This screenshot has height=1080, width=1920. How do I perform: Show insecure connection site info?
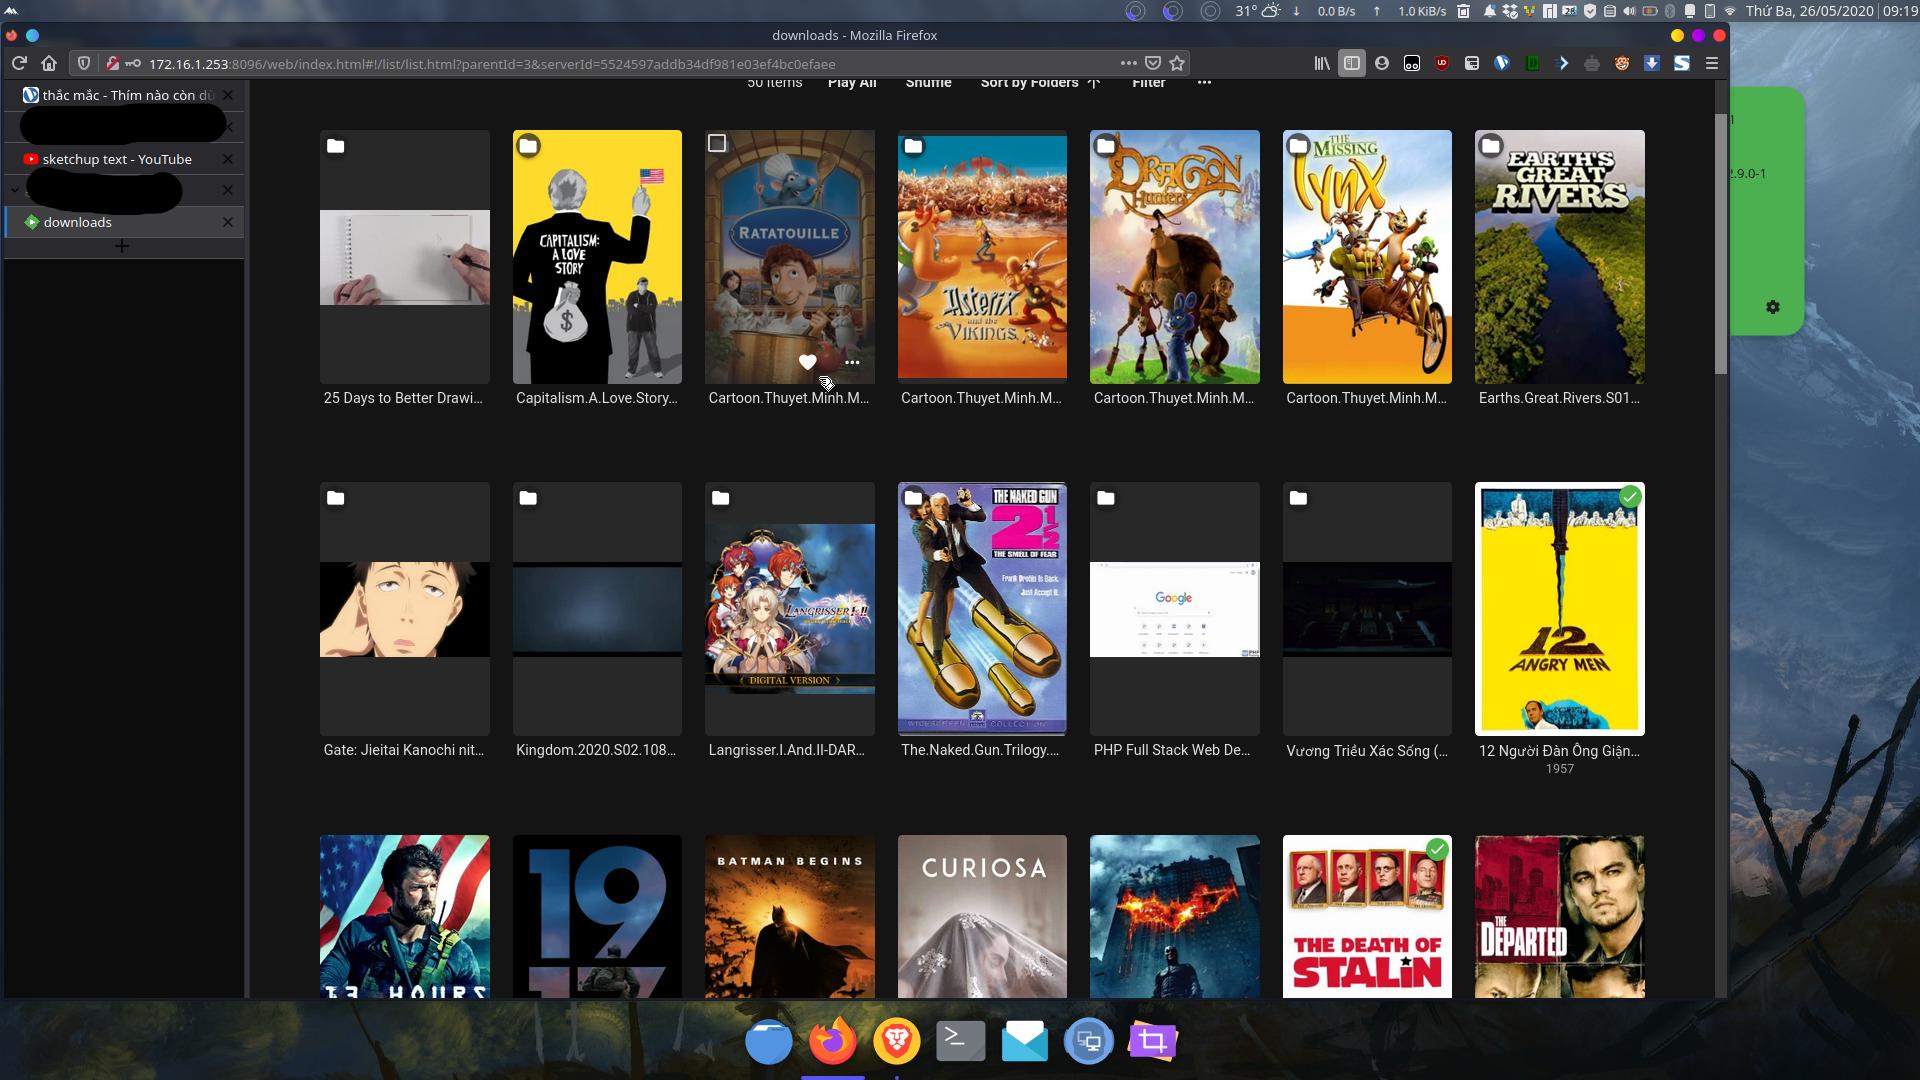[113, 63]
